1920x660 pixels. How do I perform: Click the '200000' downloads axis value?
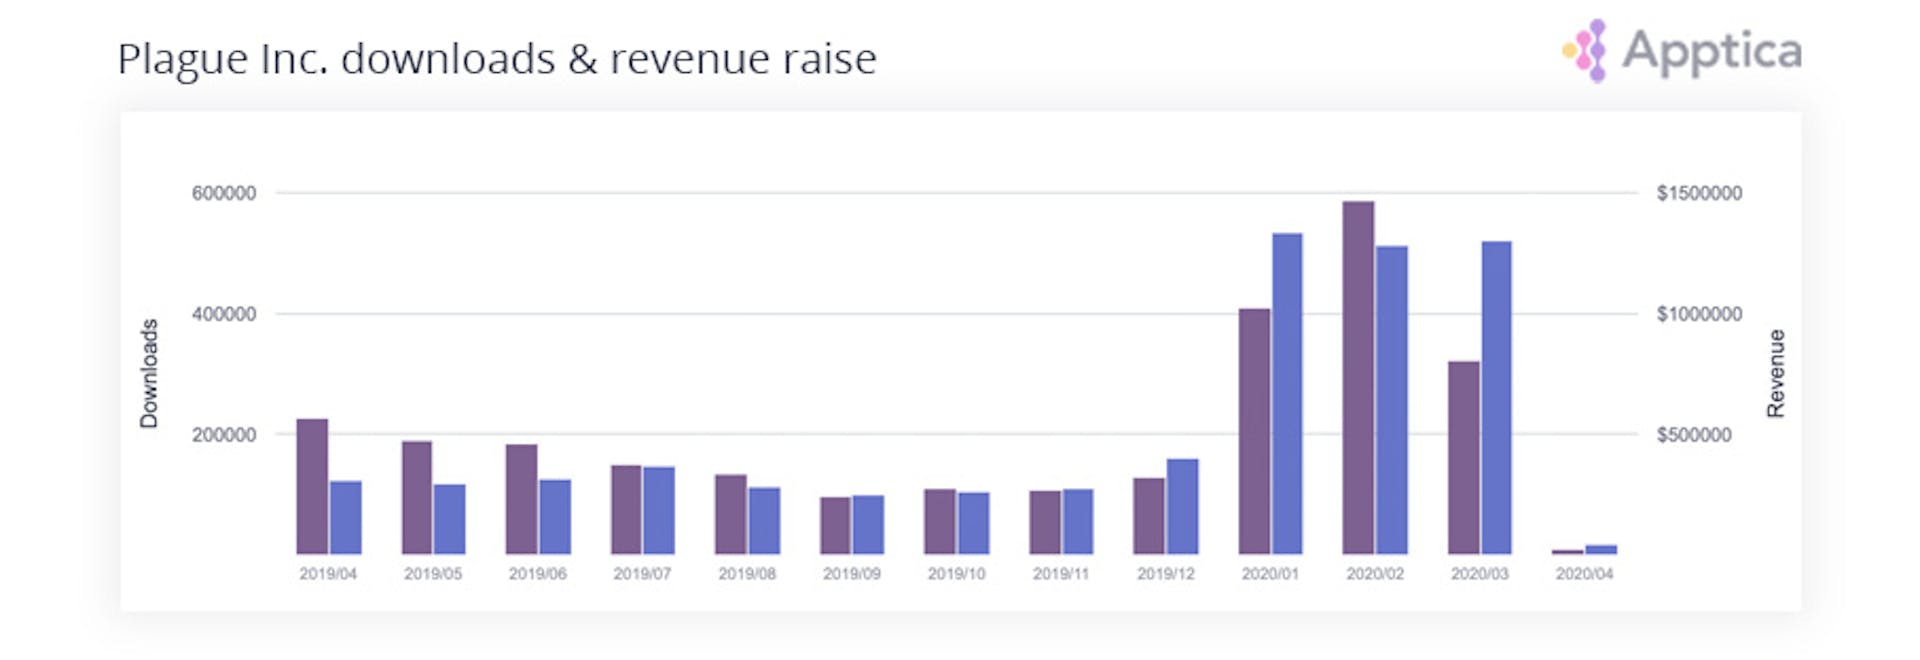[x=224, y=435]
